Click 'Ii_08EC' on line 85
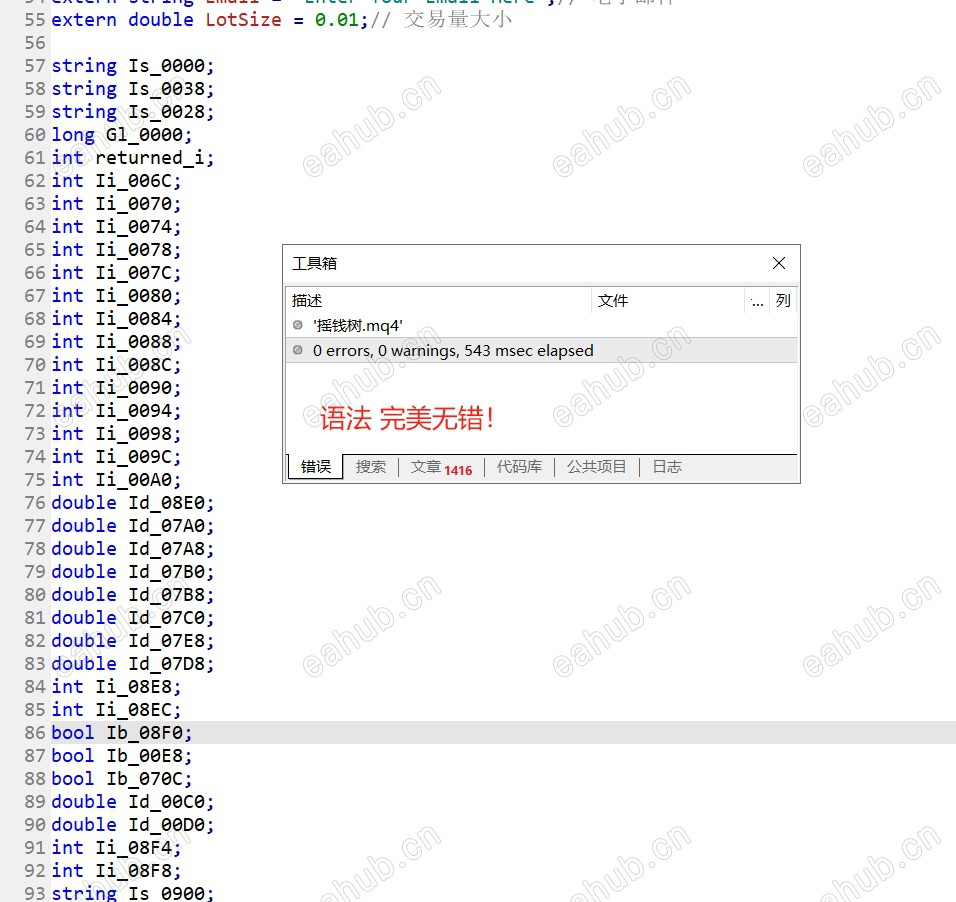 [x=134, y=710]
